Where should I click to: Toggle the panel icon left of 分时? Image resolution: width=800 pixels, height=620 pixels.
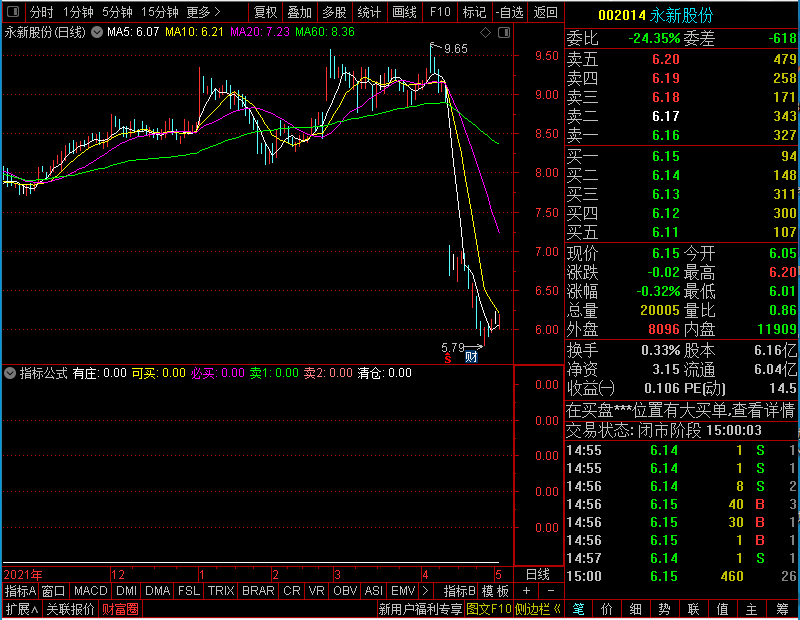[x=13, y=11]
